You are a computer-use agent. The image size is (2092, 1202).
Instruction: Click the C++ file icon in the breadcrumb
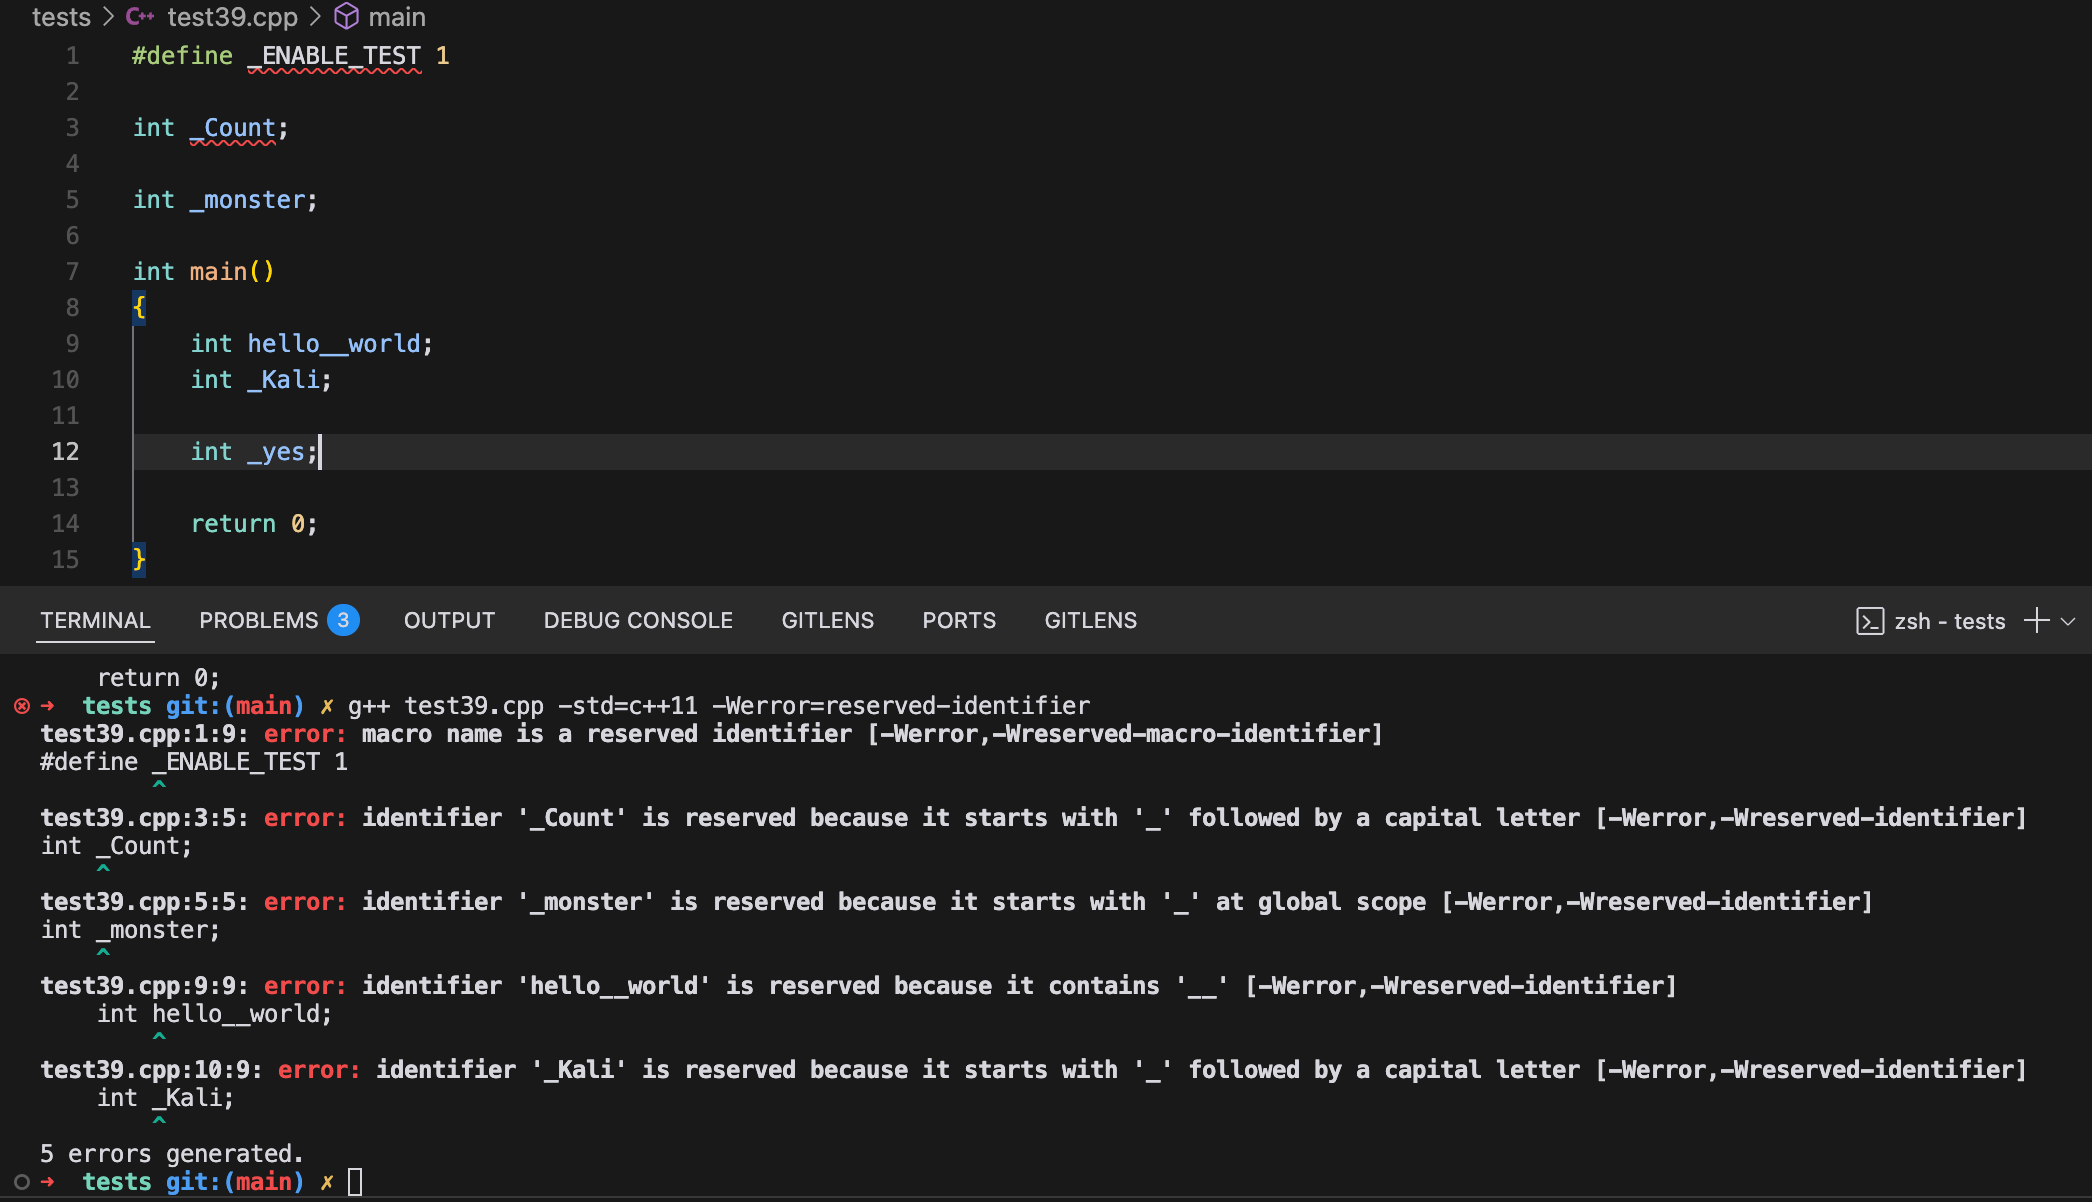(x=140, y=17)
